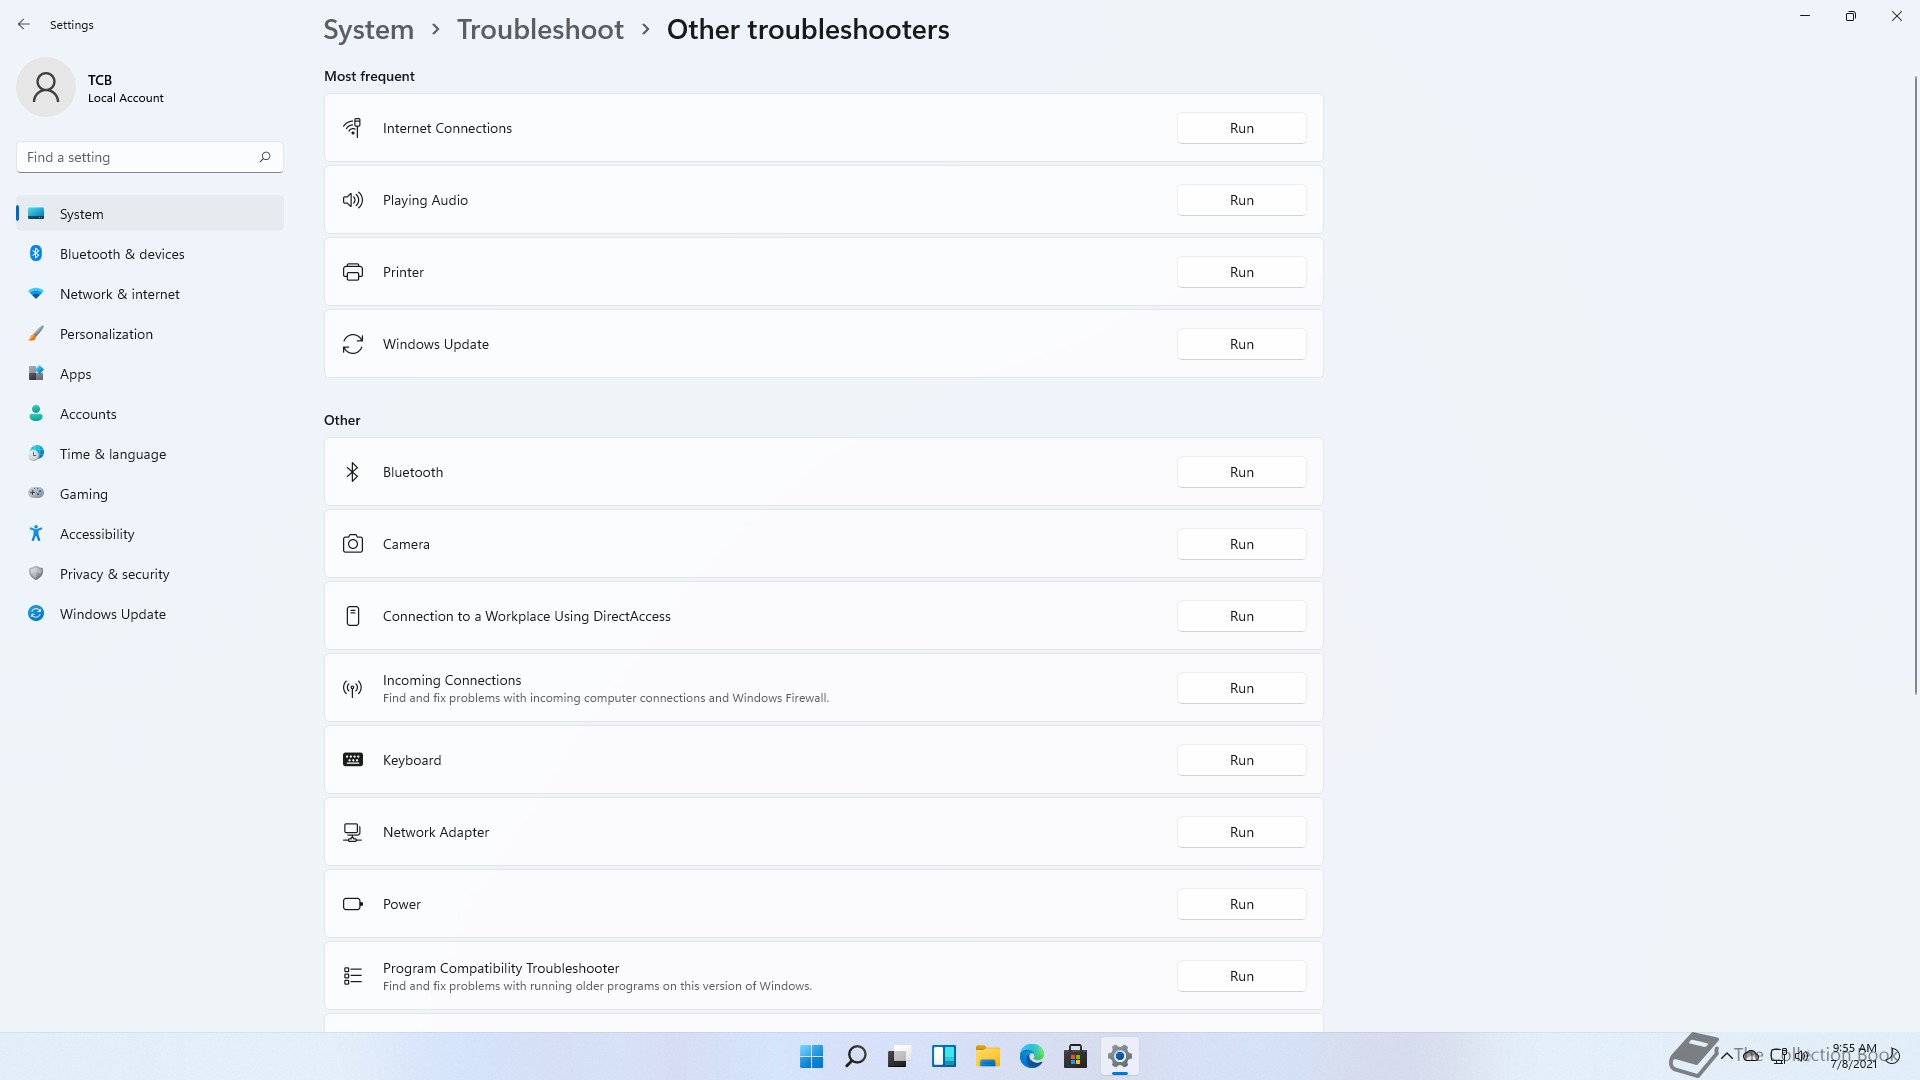Click the Network Adapter computer icon
The height and width of the screenshot is (1080, 1920).
click(x=352, y=832)
